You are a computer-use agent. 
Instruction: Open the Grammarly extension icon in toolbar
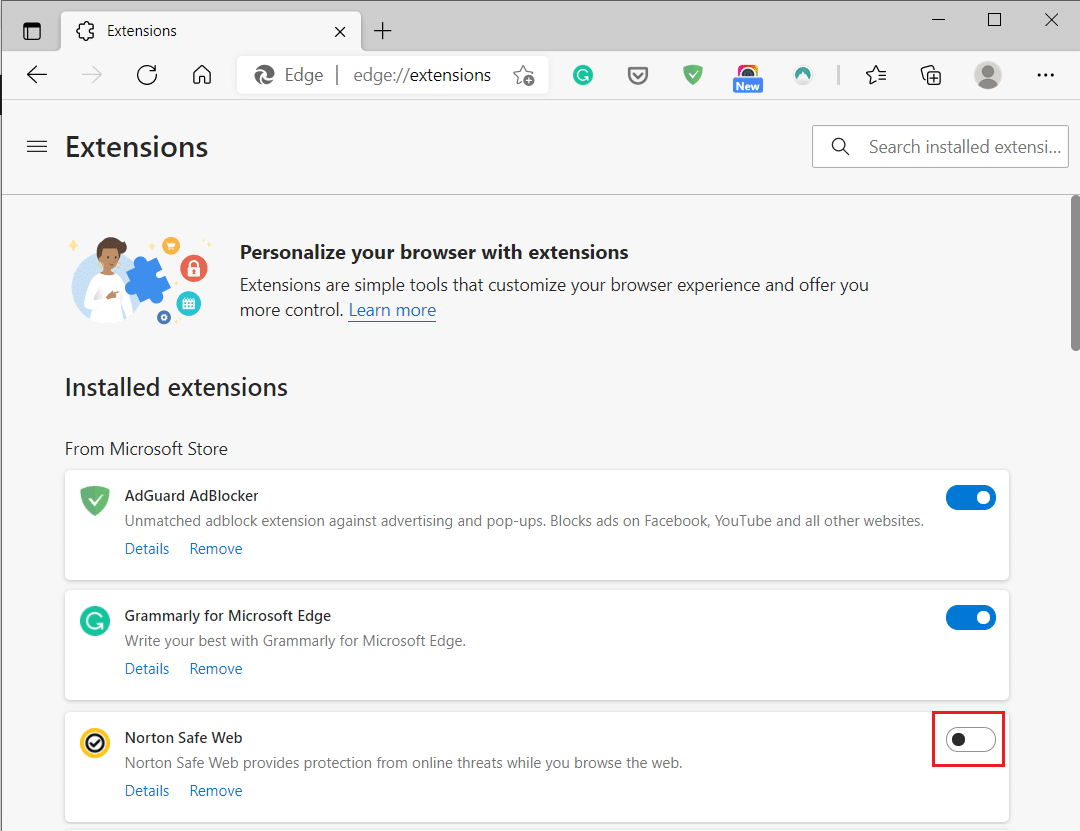(x=583, y=75)
